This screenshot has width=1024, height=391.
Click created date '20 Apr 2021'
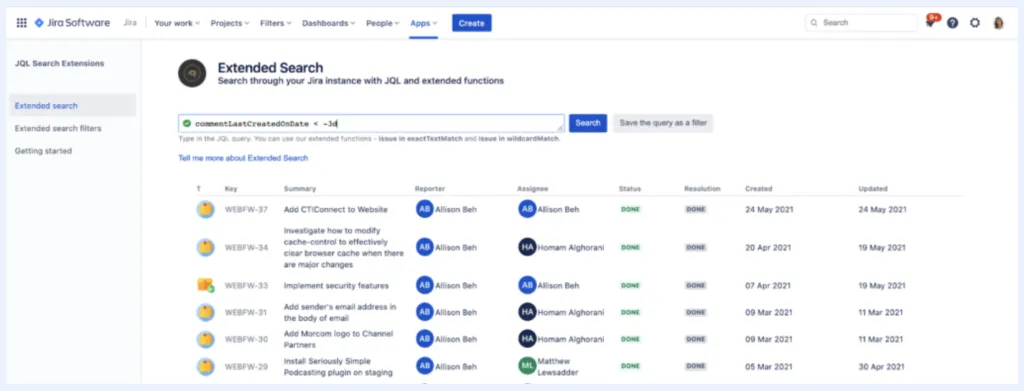point(767,247)
